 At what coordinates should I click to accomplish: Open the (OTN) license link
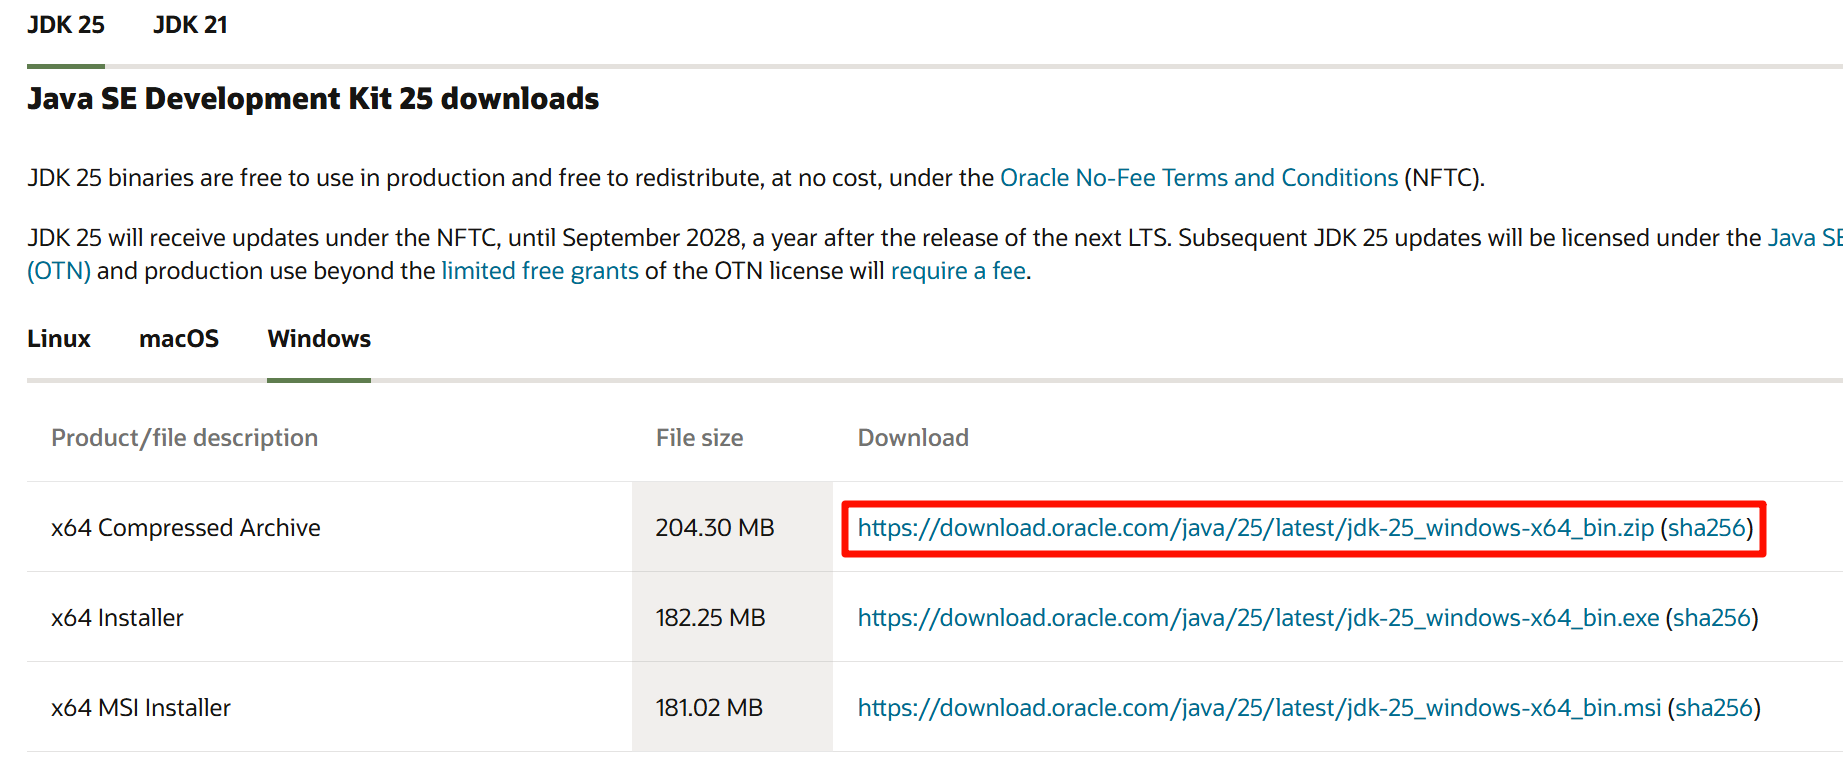[x=59, y=271]
